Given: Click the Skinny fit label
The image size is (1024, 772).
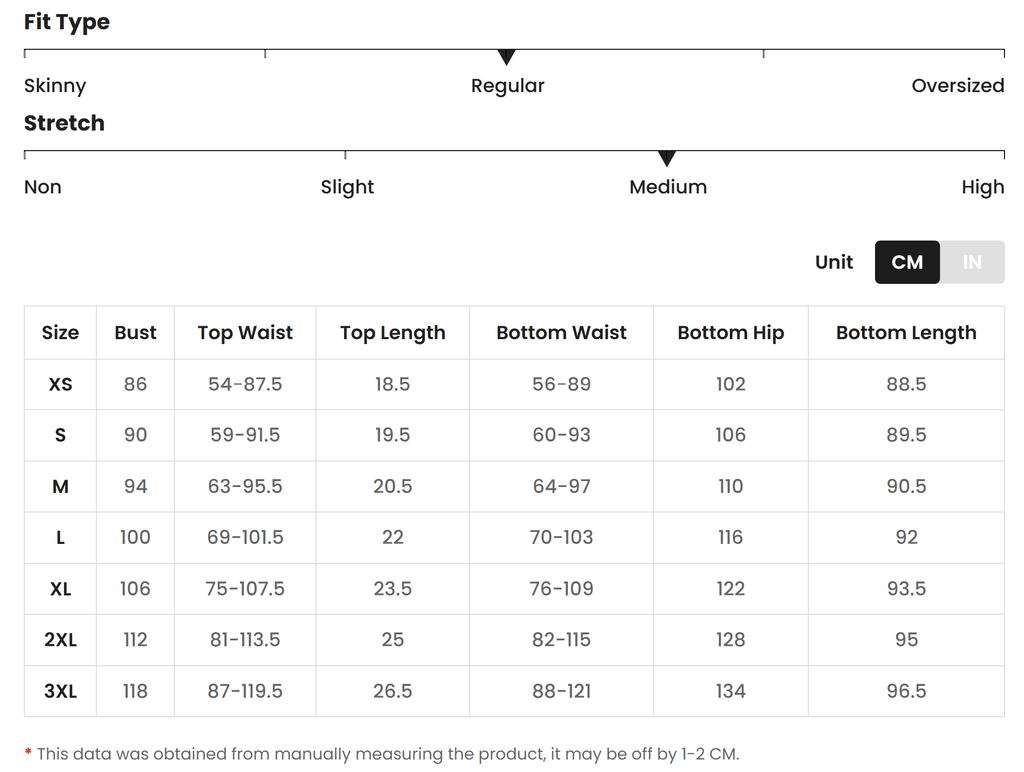Looking at the screenshot, I should coord(55,86).
